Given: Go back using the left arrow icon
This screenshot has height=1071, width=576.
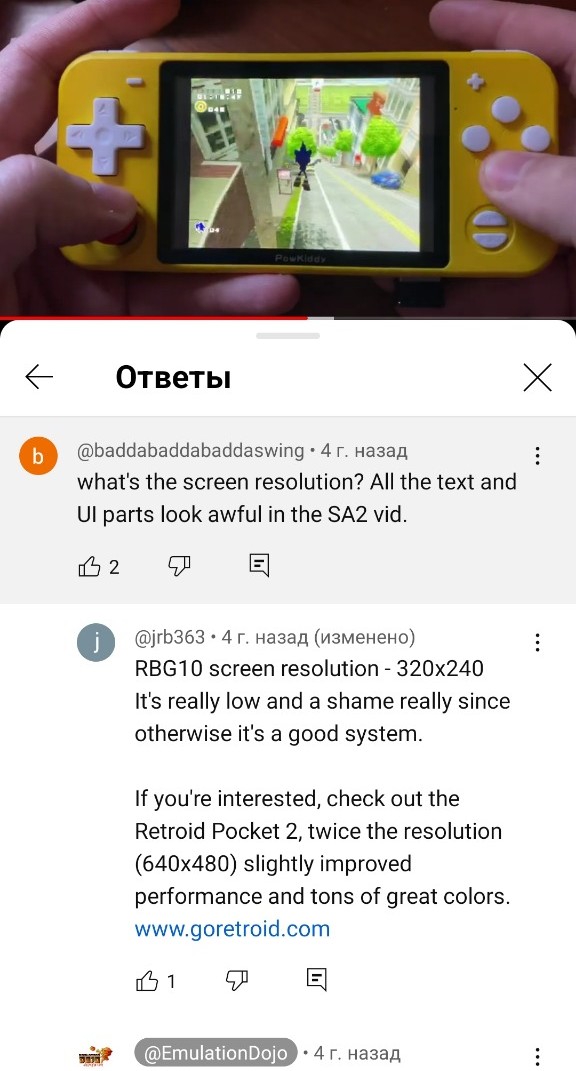Looking at the screenshot, I should (x=39, y=376).
